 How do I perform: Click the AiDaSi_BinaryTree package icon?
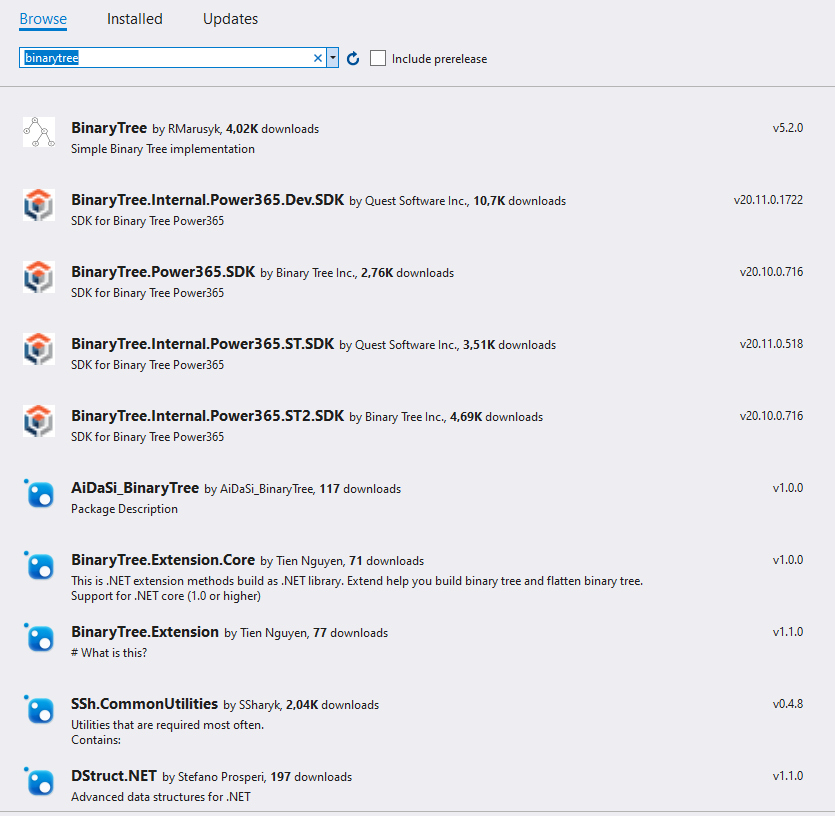point(39,493)
